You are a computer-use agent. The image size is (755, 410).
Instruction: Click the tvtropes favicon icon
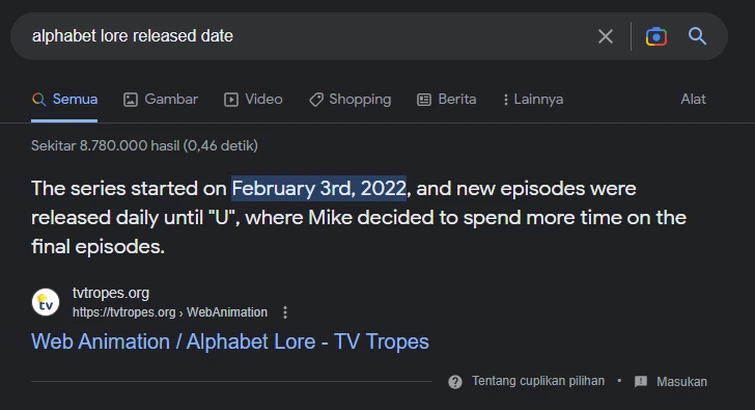[x=45, y=302]
